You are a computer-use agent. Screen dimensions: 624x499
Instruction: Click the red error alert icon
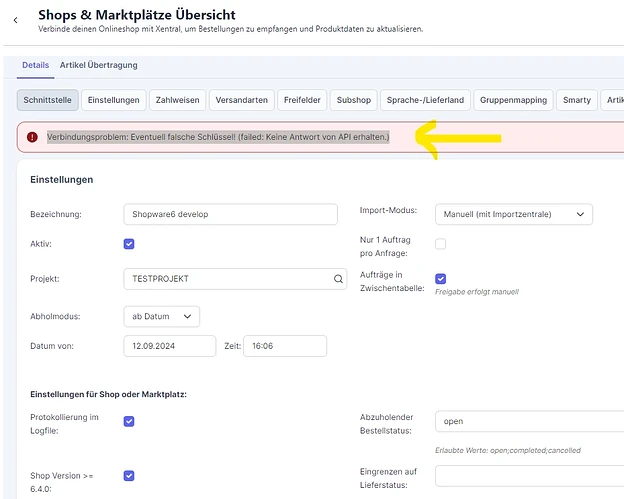pyautogui.click(x=32, y=137)
